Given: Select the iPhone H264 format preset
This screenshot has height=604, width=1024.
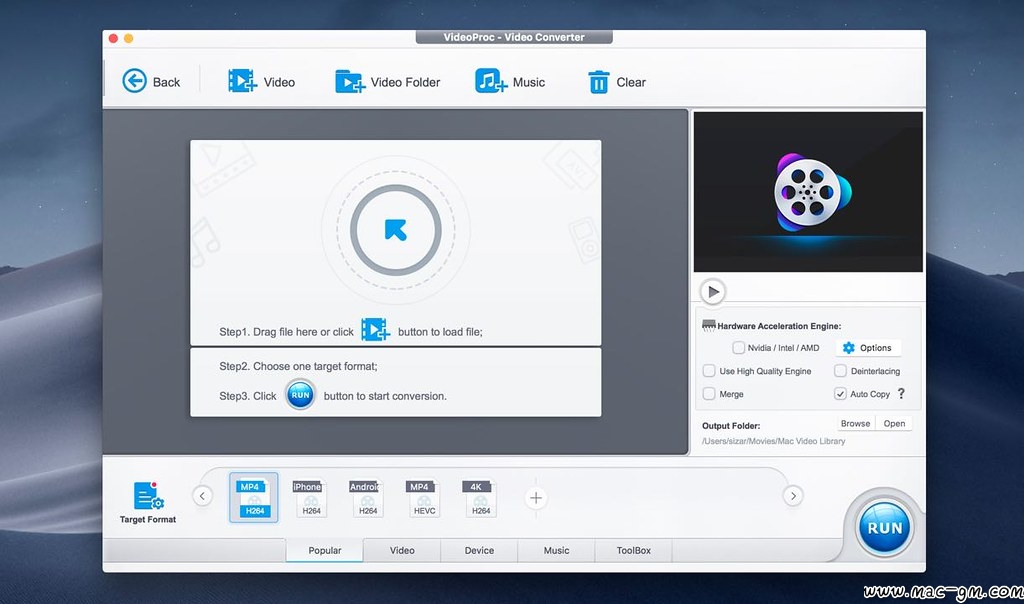Looking at the screenshot, I should [x=311, y=498].
